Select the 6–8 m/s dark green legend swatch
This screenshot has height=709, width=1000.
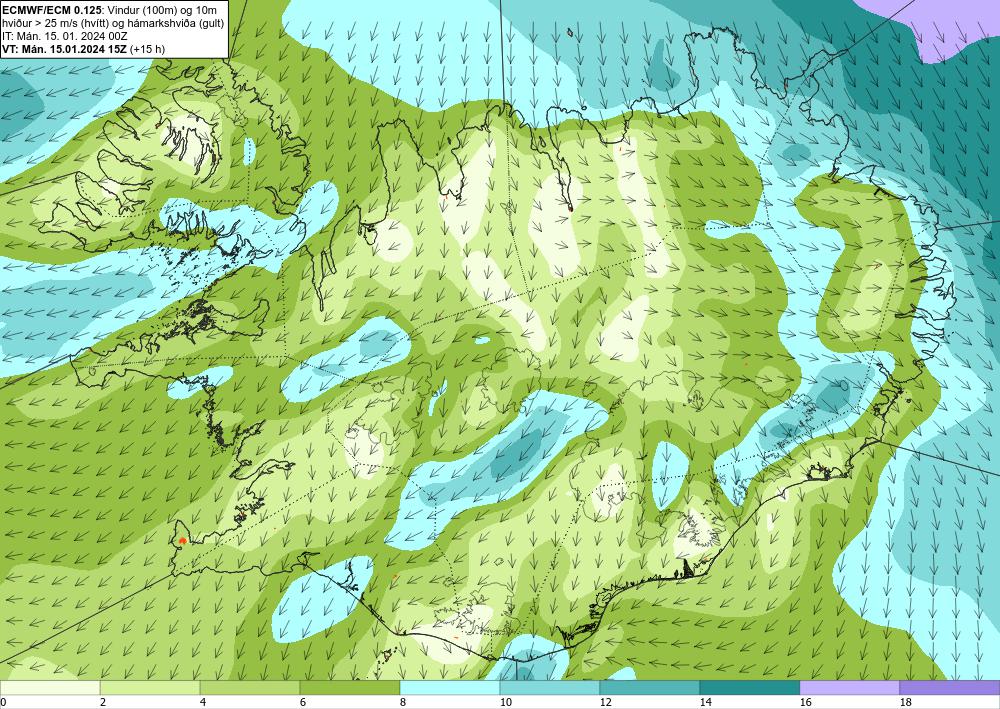[x=349, y=687]
